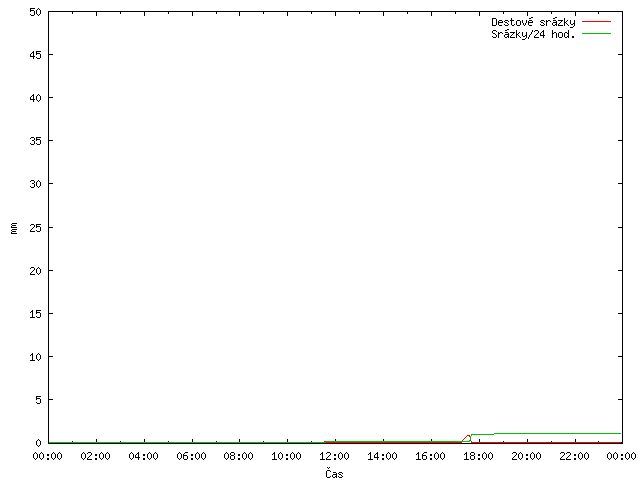Click the x-axis time label 20:00

[527, 456]
